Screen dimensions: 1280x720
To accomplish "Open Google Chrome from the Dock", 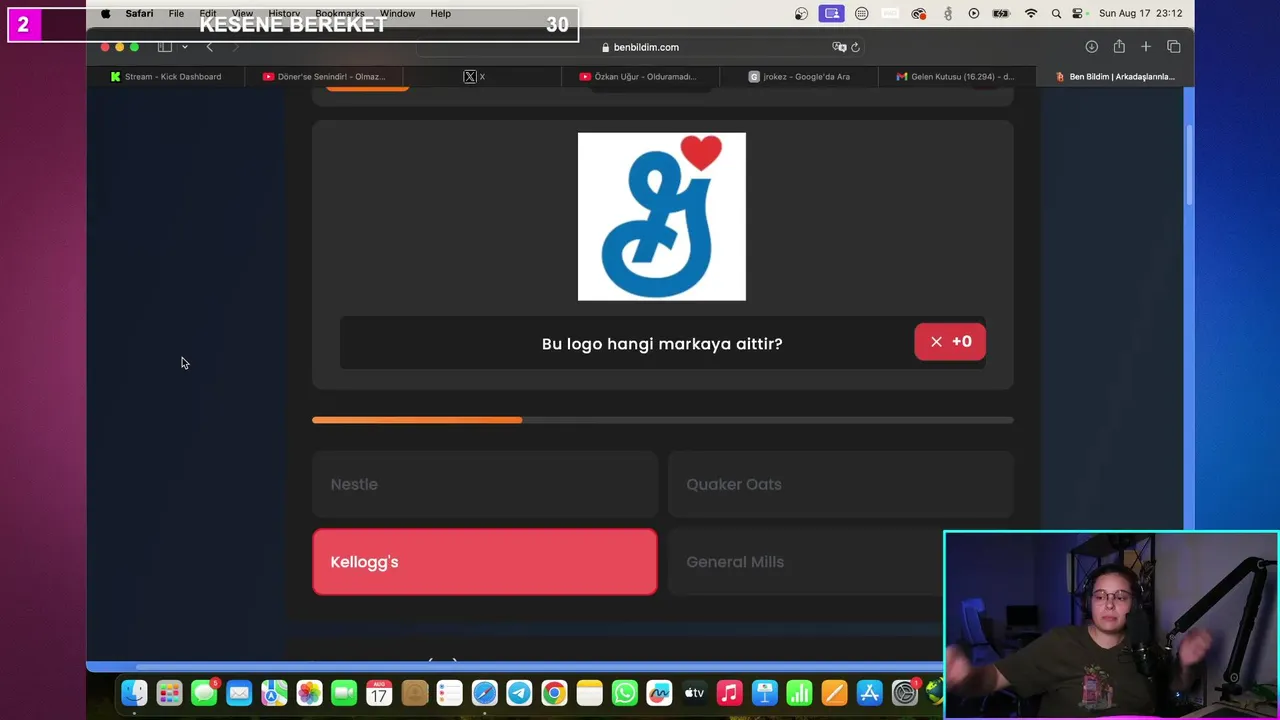I will [554, 693].
